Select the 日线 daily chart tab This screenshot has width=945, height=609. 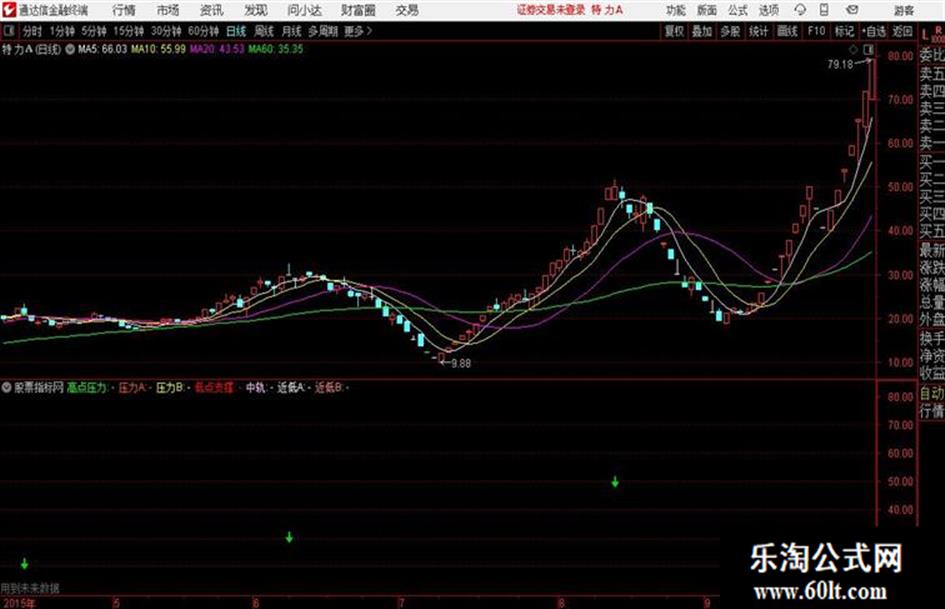tap(236, 31)
